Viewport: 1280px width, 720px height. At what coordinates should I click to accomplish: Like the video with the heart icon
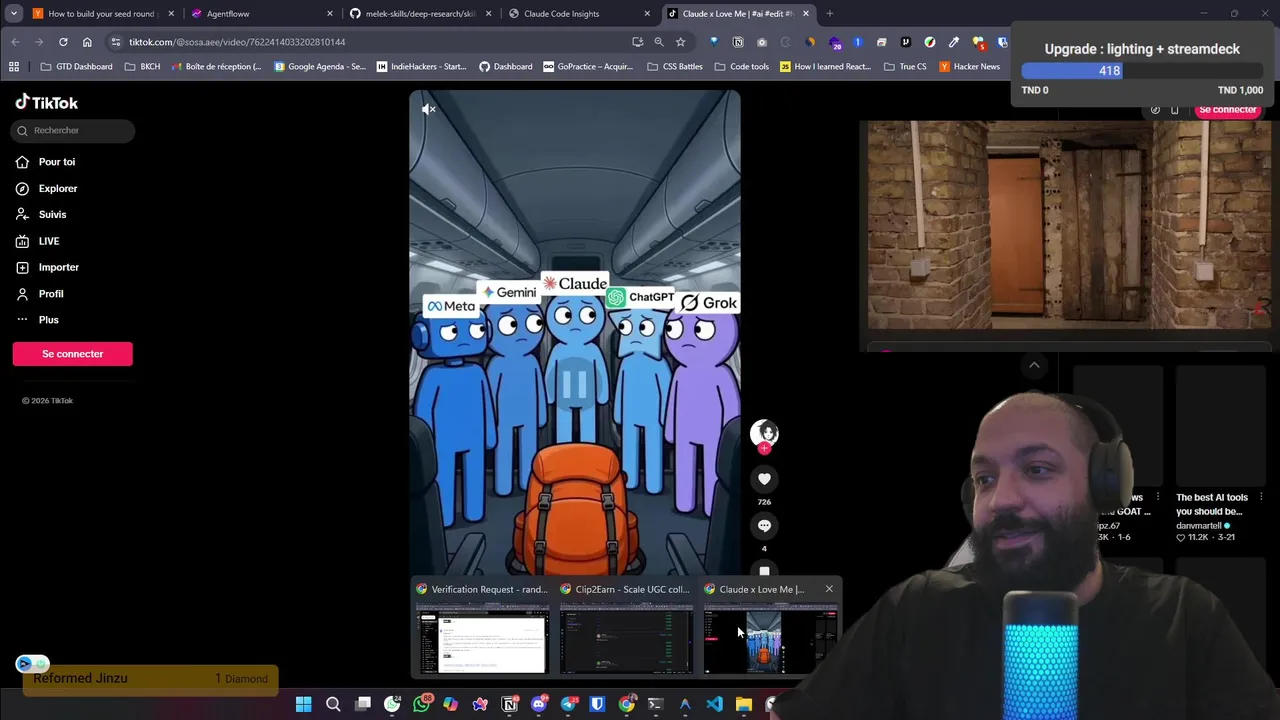tap(764, 480)
